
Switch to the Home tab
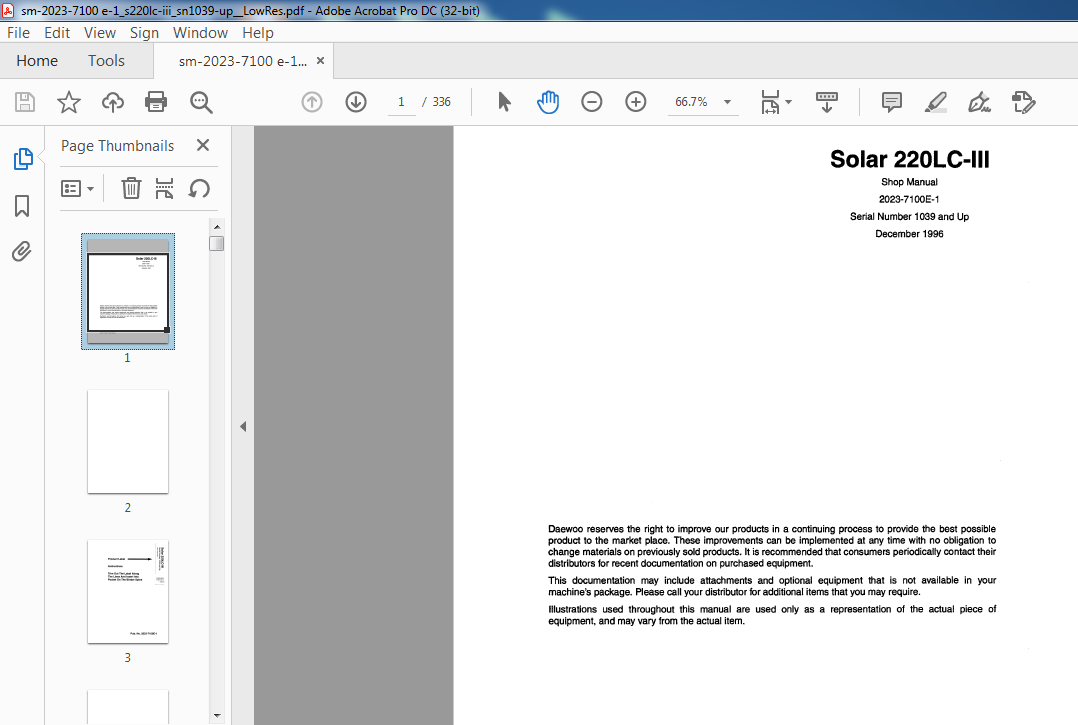tap(37, 60)
